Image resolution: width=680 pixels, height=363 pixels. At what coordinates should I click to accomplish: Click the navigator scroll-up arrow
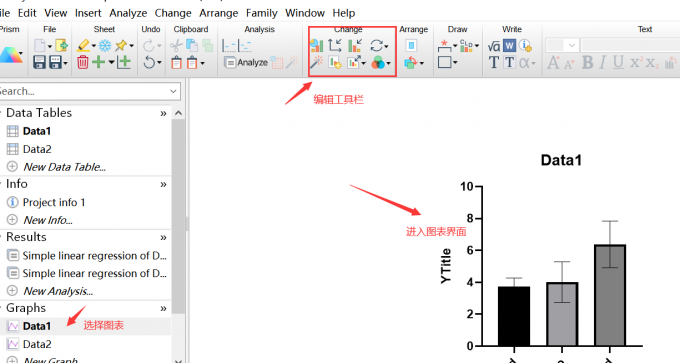coord(178,113)
